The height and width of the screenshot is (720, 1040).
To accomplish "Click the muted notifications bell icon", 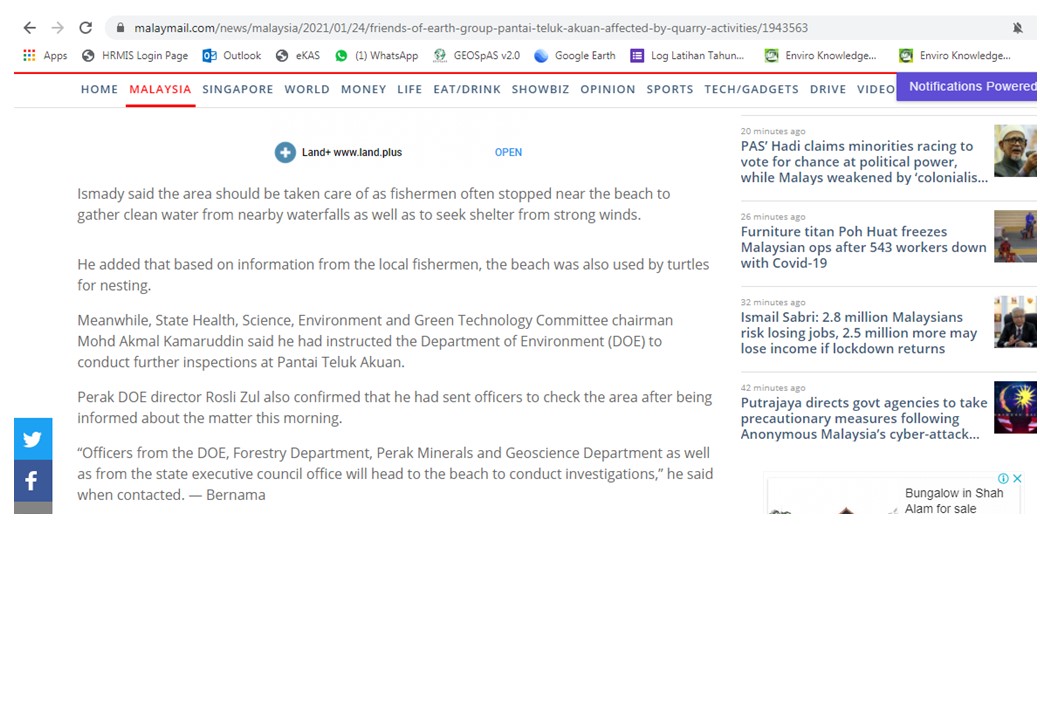I will 1017,28.
